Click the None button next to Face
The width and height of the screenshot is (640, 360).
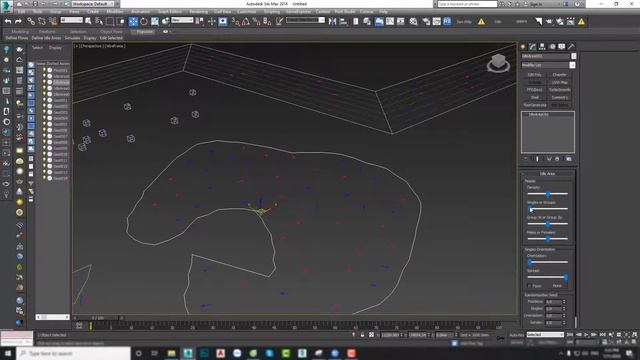tap(557, 286)
